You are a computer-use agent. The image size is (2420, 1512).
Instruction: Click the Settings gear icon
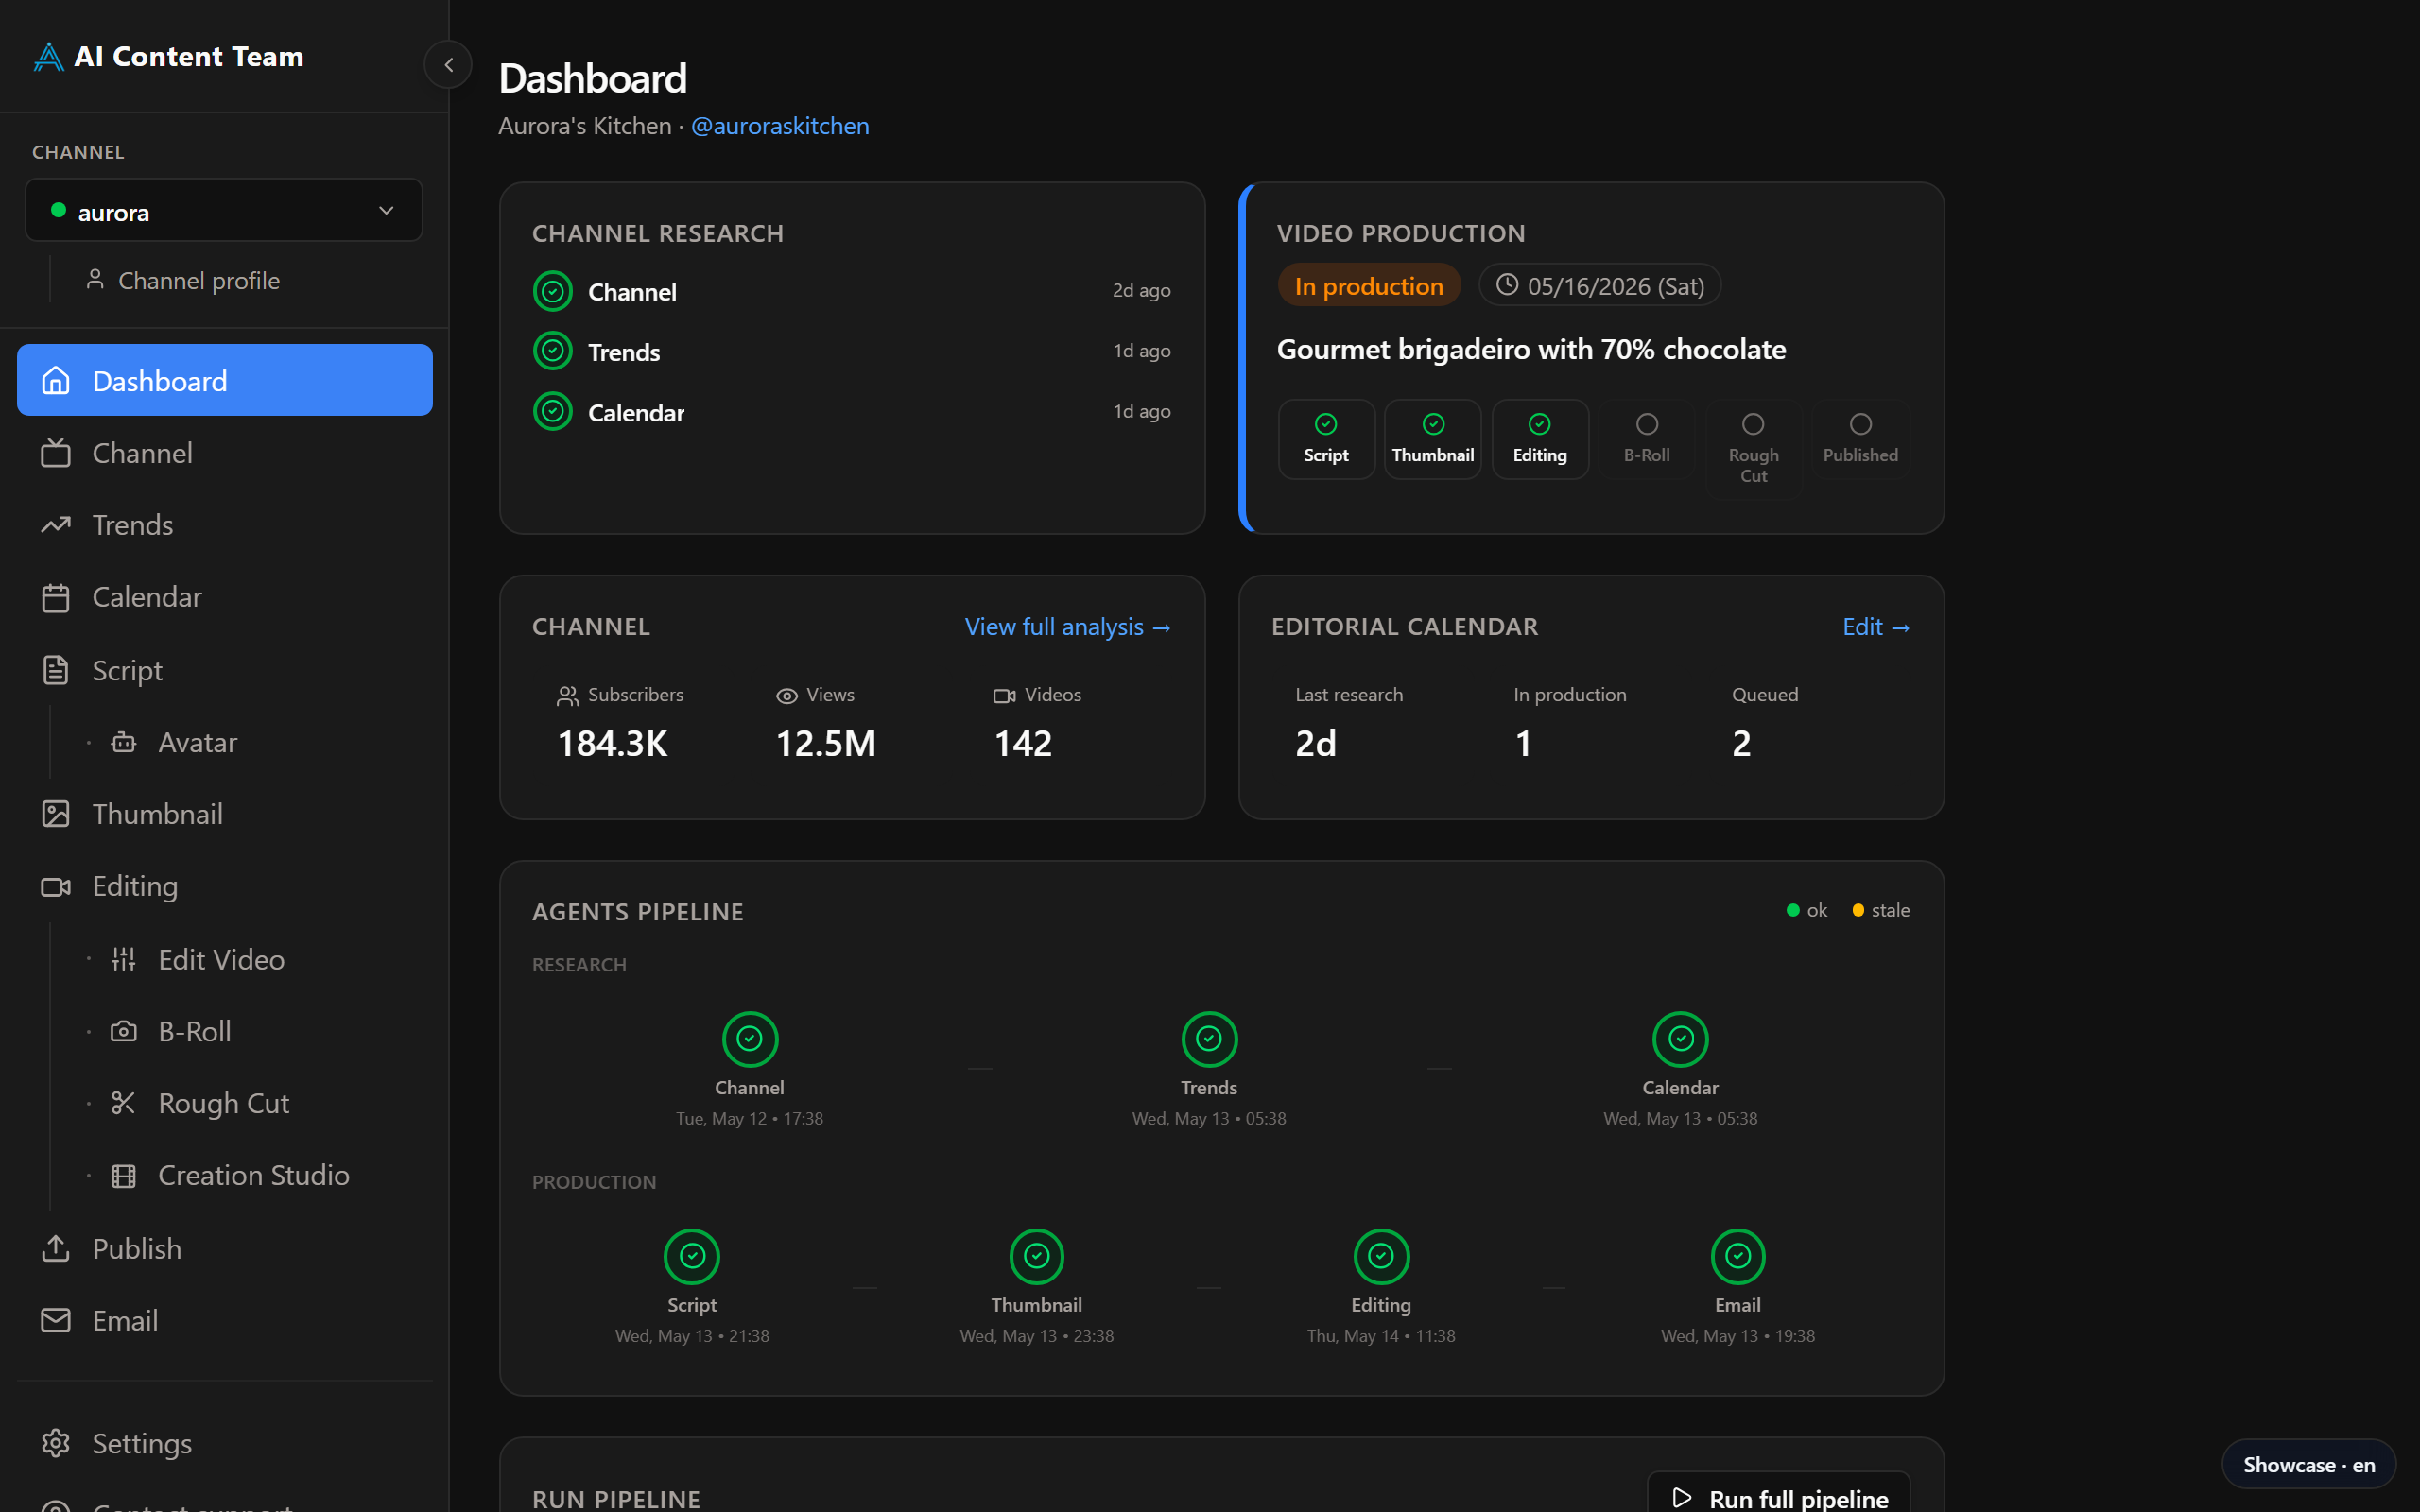pos(56,1443)
